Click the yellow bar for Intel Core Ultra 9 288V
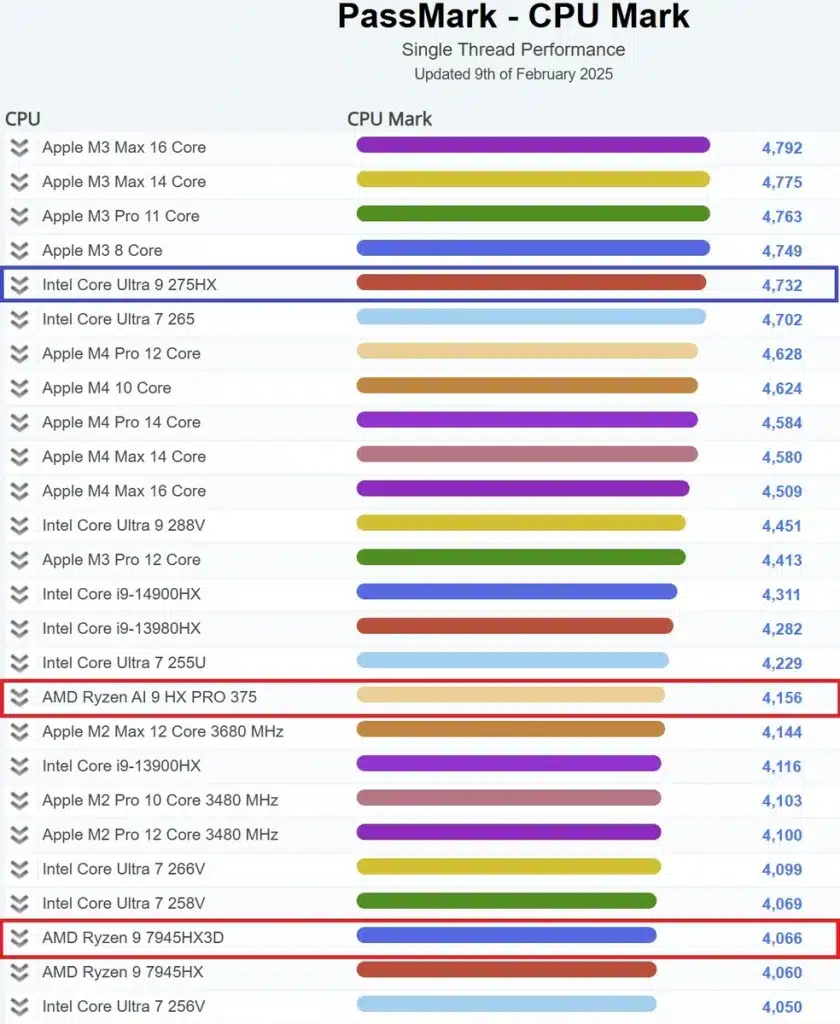This screenshot has width=840, height=1024. [521, 523]
